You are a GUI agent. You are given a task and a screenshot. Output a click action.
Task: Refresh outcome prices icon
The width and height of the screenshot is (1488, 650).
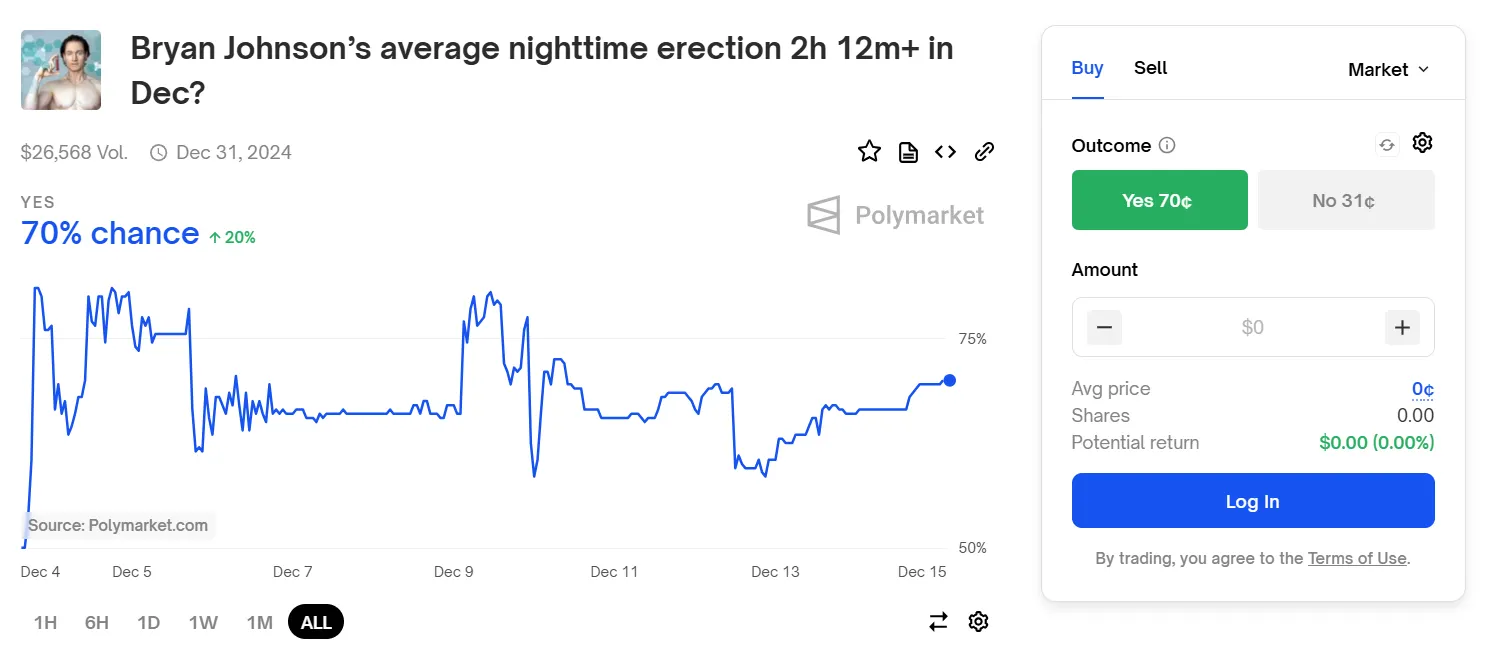[1387, 145]
